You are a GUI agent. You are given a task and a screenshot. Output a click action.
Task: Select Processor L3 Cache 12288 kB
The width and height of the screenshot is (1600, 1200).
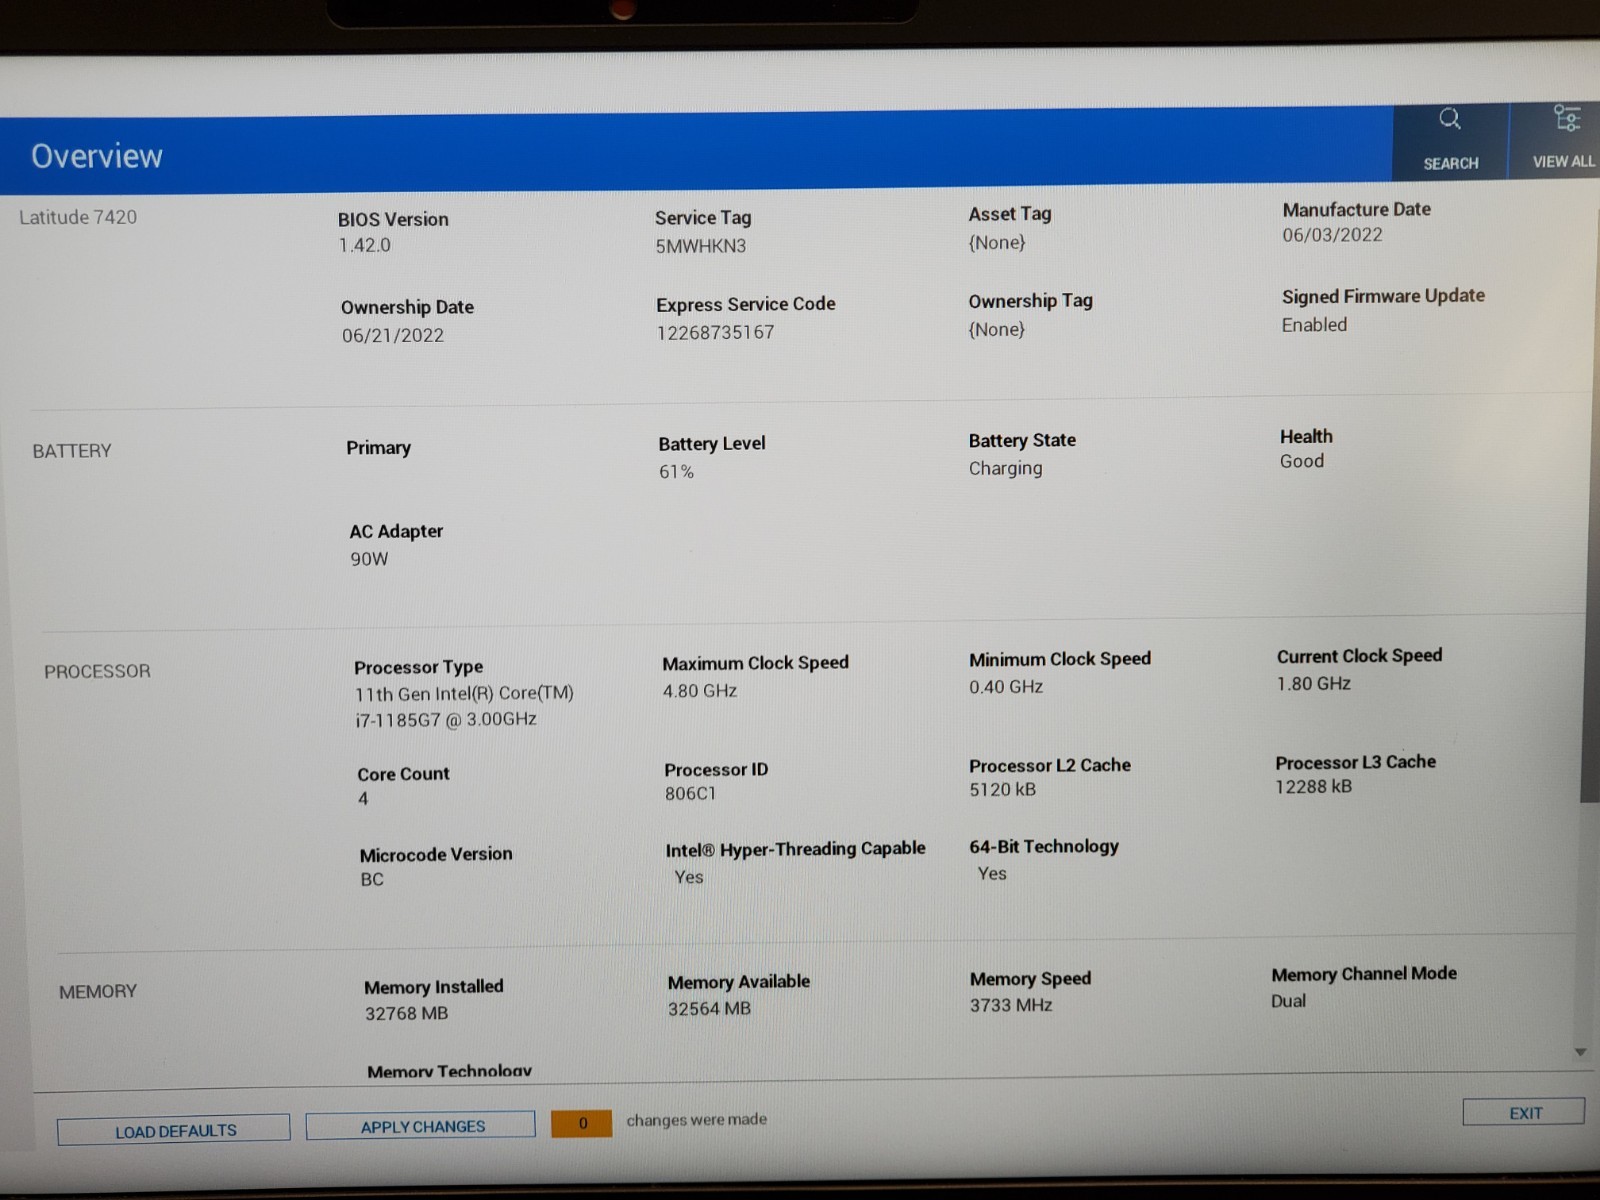tap(1314, 787)
